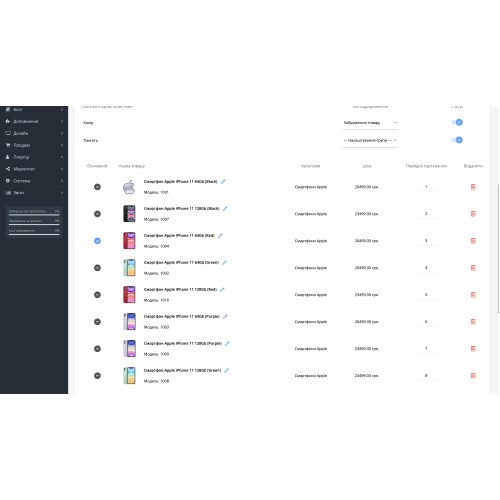The width and height of the screenshot is (500, 500).
Task: Select main radio for iPhone 11 64GB Green
Action: (97, 268)
